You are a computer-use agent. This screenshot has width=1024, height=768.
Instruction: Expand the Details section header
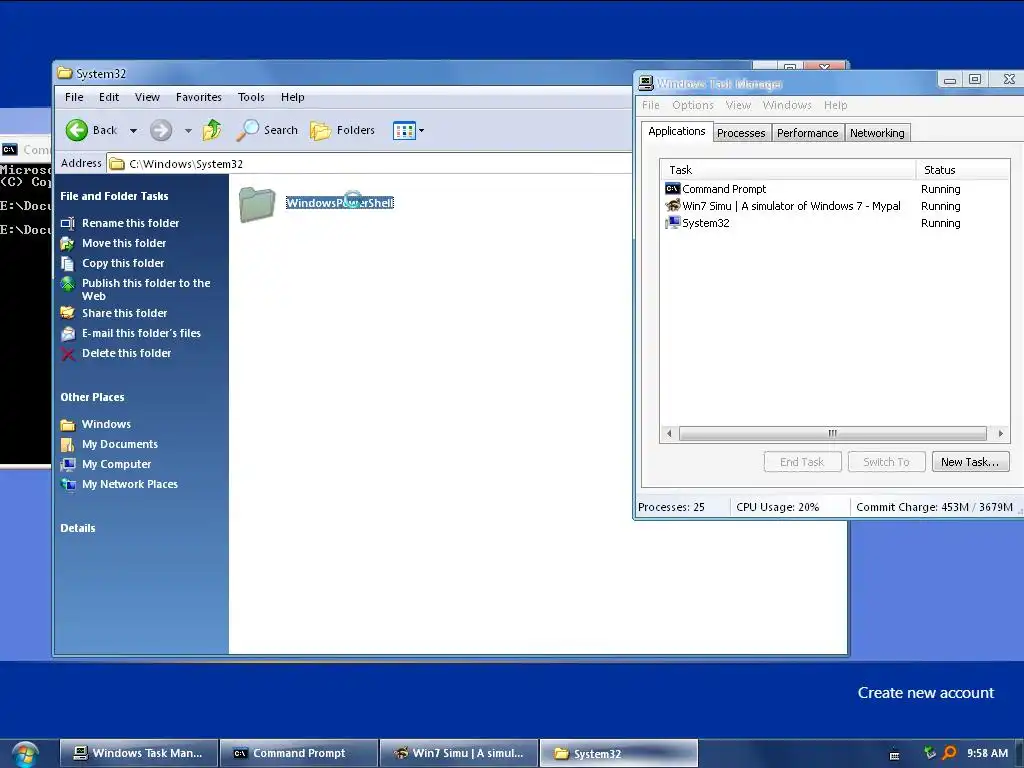pos(78,528)
